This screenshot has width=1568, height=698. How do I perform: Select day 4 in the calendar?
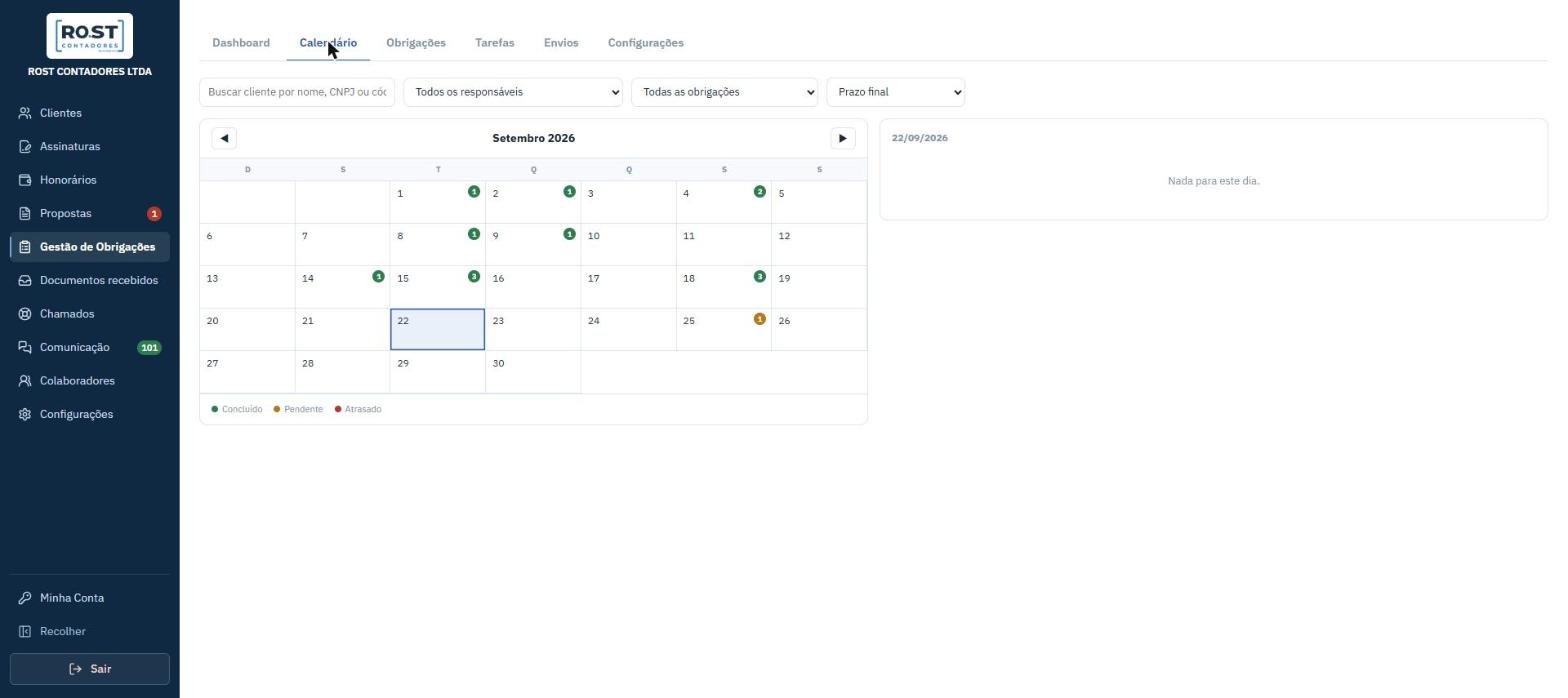724,202
